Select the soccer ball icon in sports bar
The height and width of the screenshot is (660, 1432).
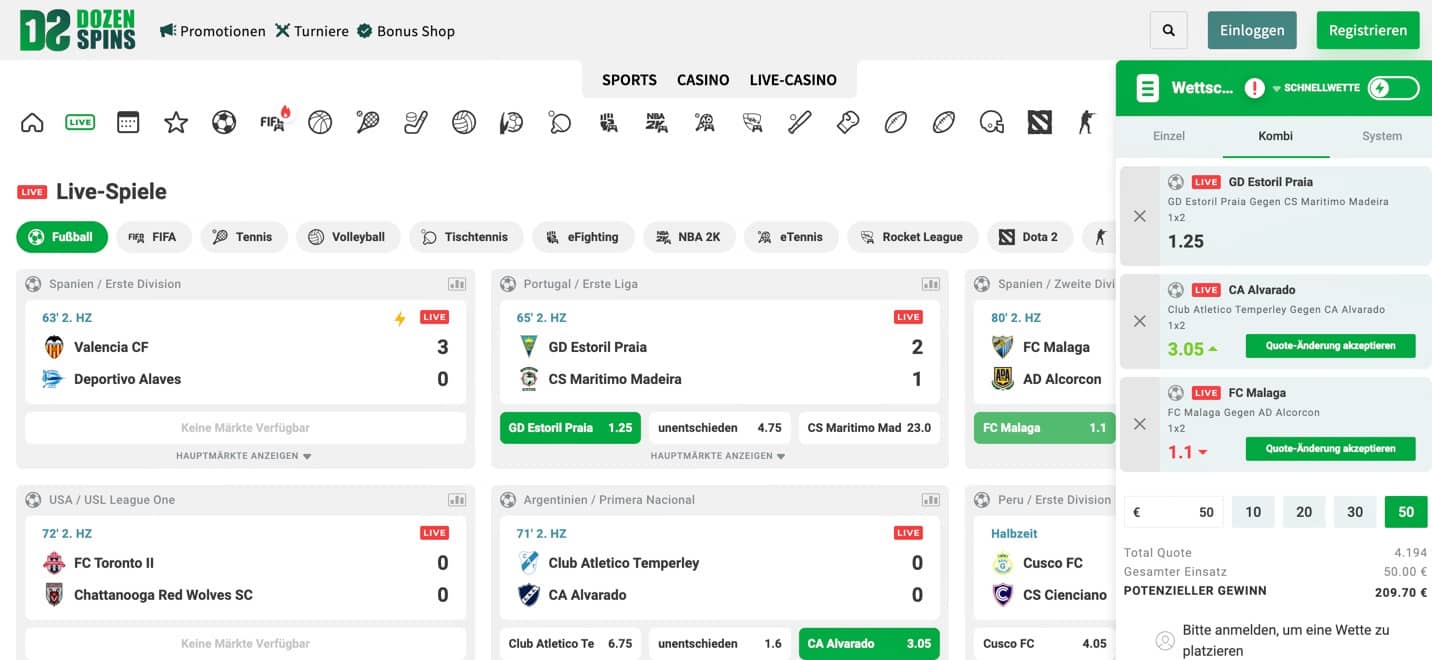224,123
